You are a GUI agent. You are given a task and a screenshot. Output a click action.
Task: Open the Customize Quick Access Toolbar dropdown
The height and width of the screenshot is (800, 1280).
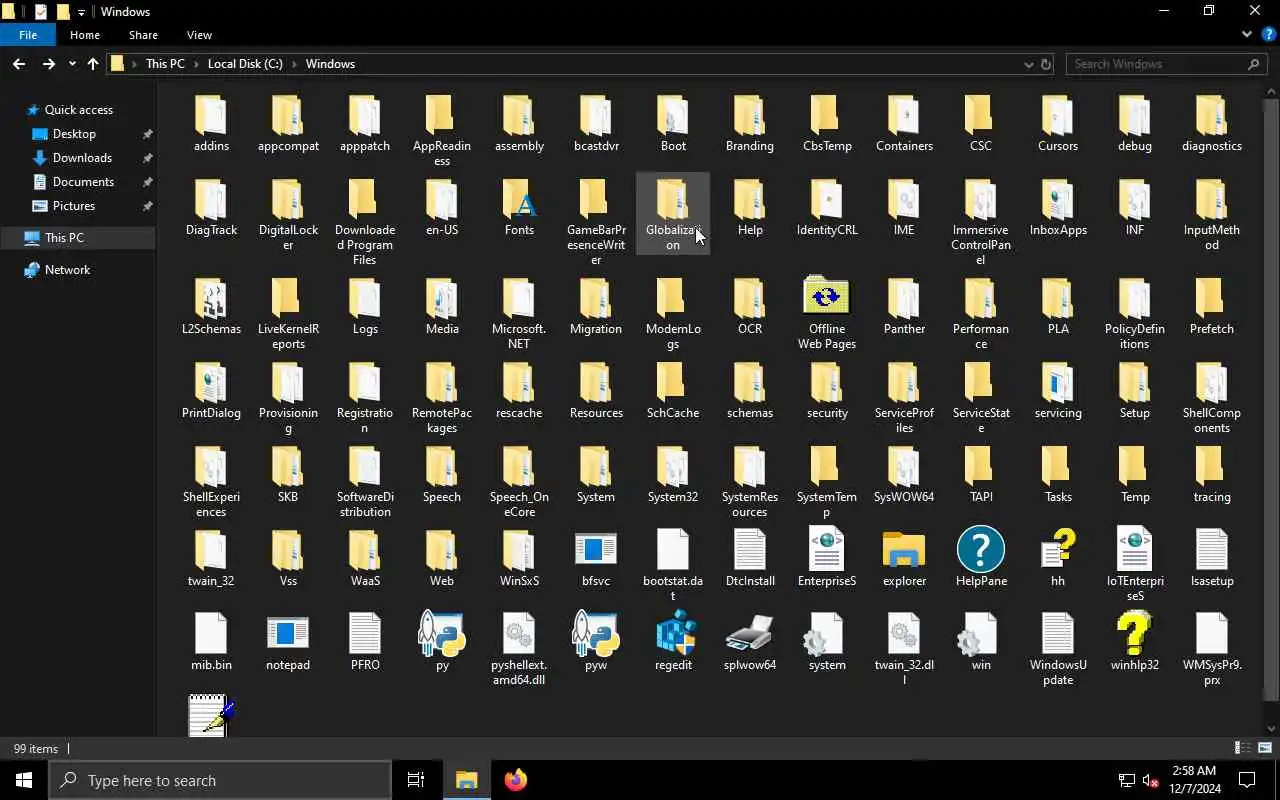coord(82,12)
